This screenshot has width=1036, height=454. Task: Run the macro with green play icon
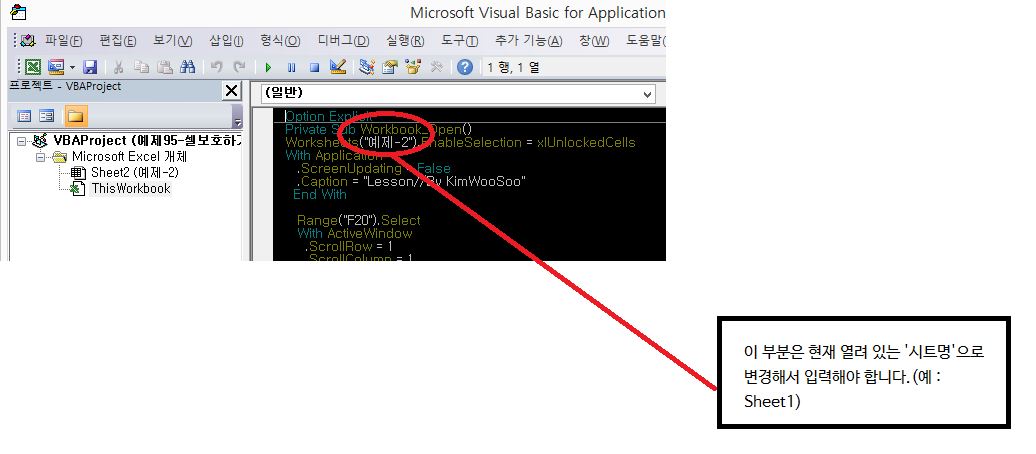268,67
